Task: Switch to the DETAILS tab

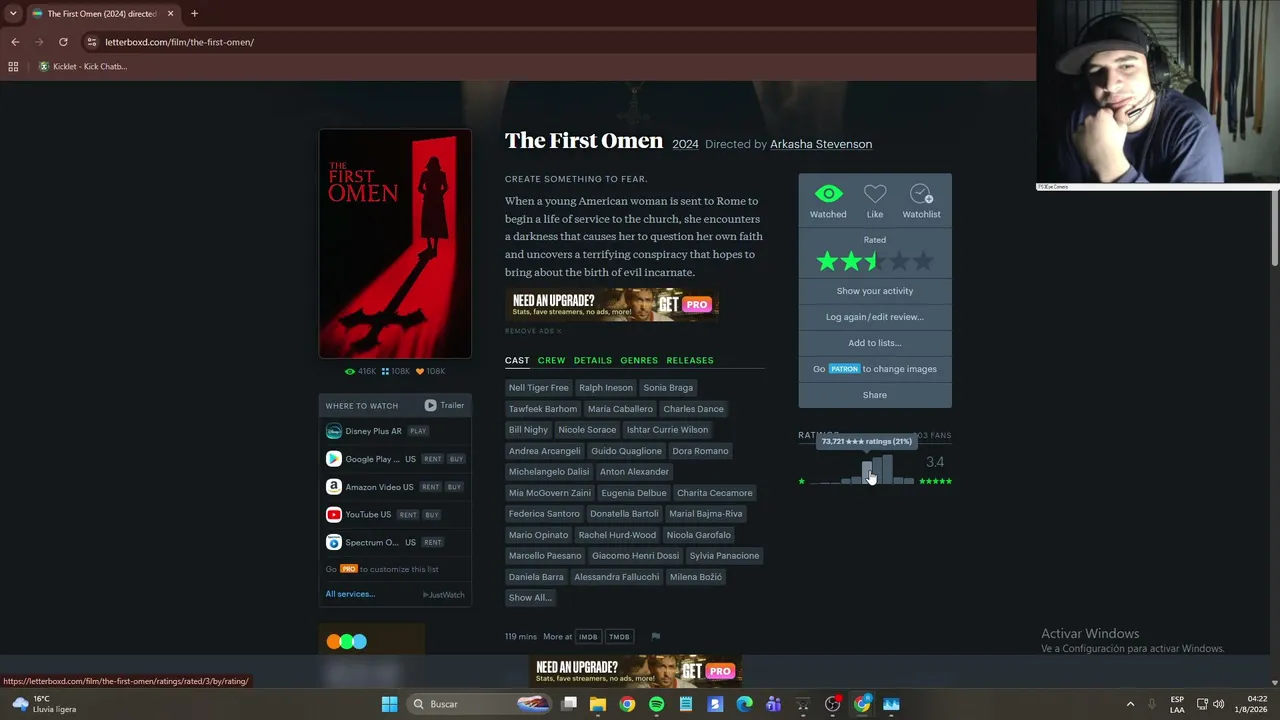Action: coord(592,360)
